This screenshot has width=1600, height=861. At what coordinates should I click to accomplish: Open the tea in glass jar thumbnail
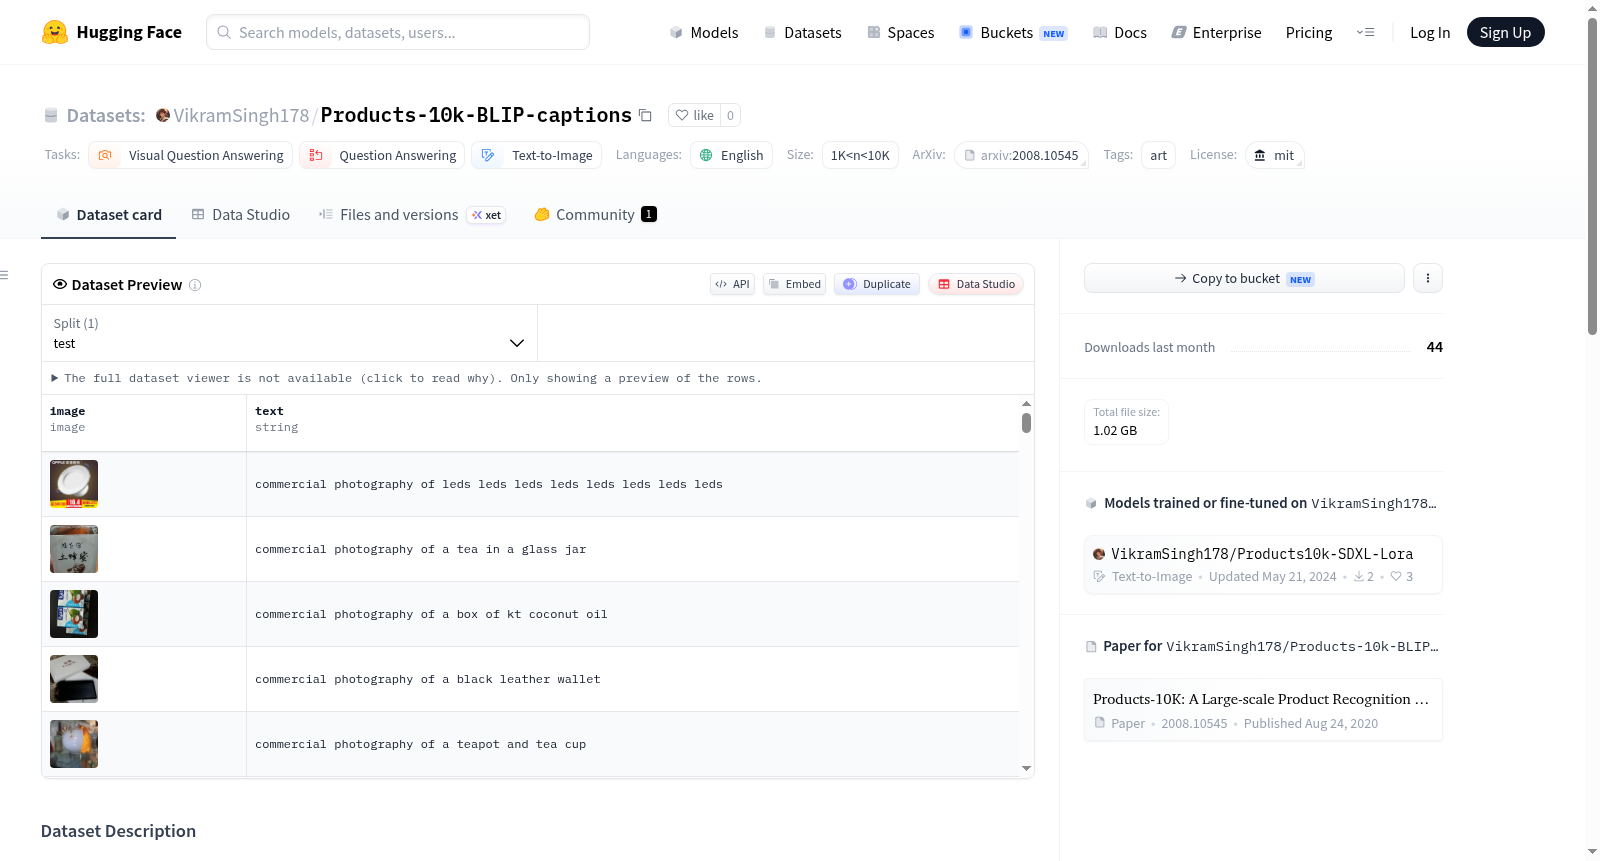[74, 549]
